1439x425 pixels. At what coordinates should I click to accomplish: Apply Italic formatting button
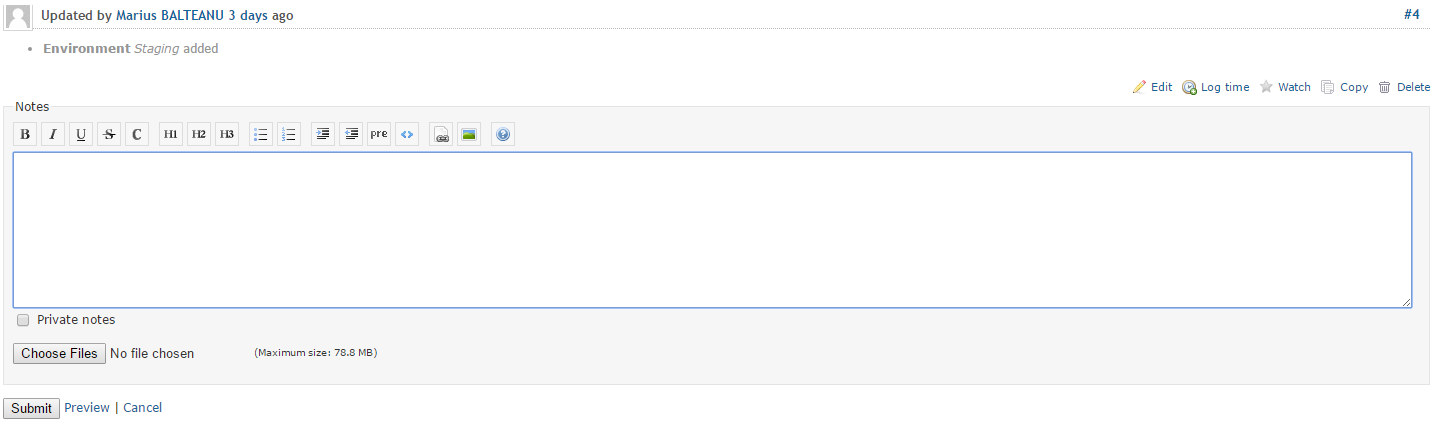pyautogui.click(x=53, y=134)
